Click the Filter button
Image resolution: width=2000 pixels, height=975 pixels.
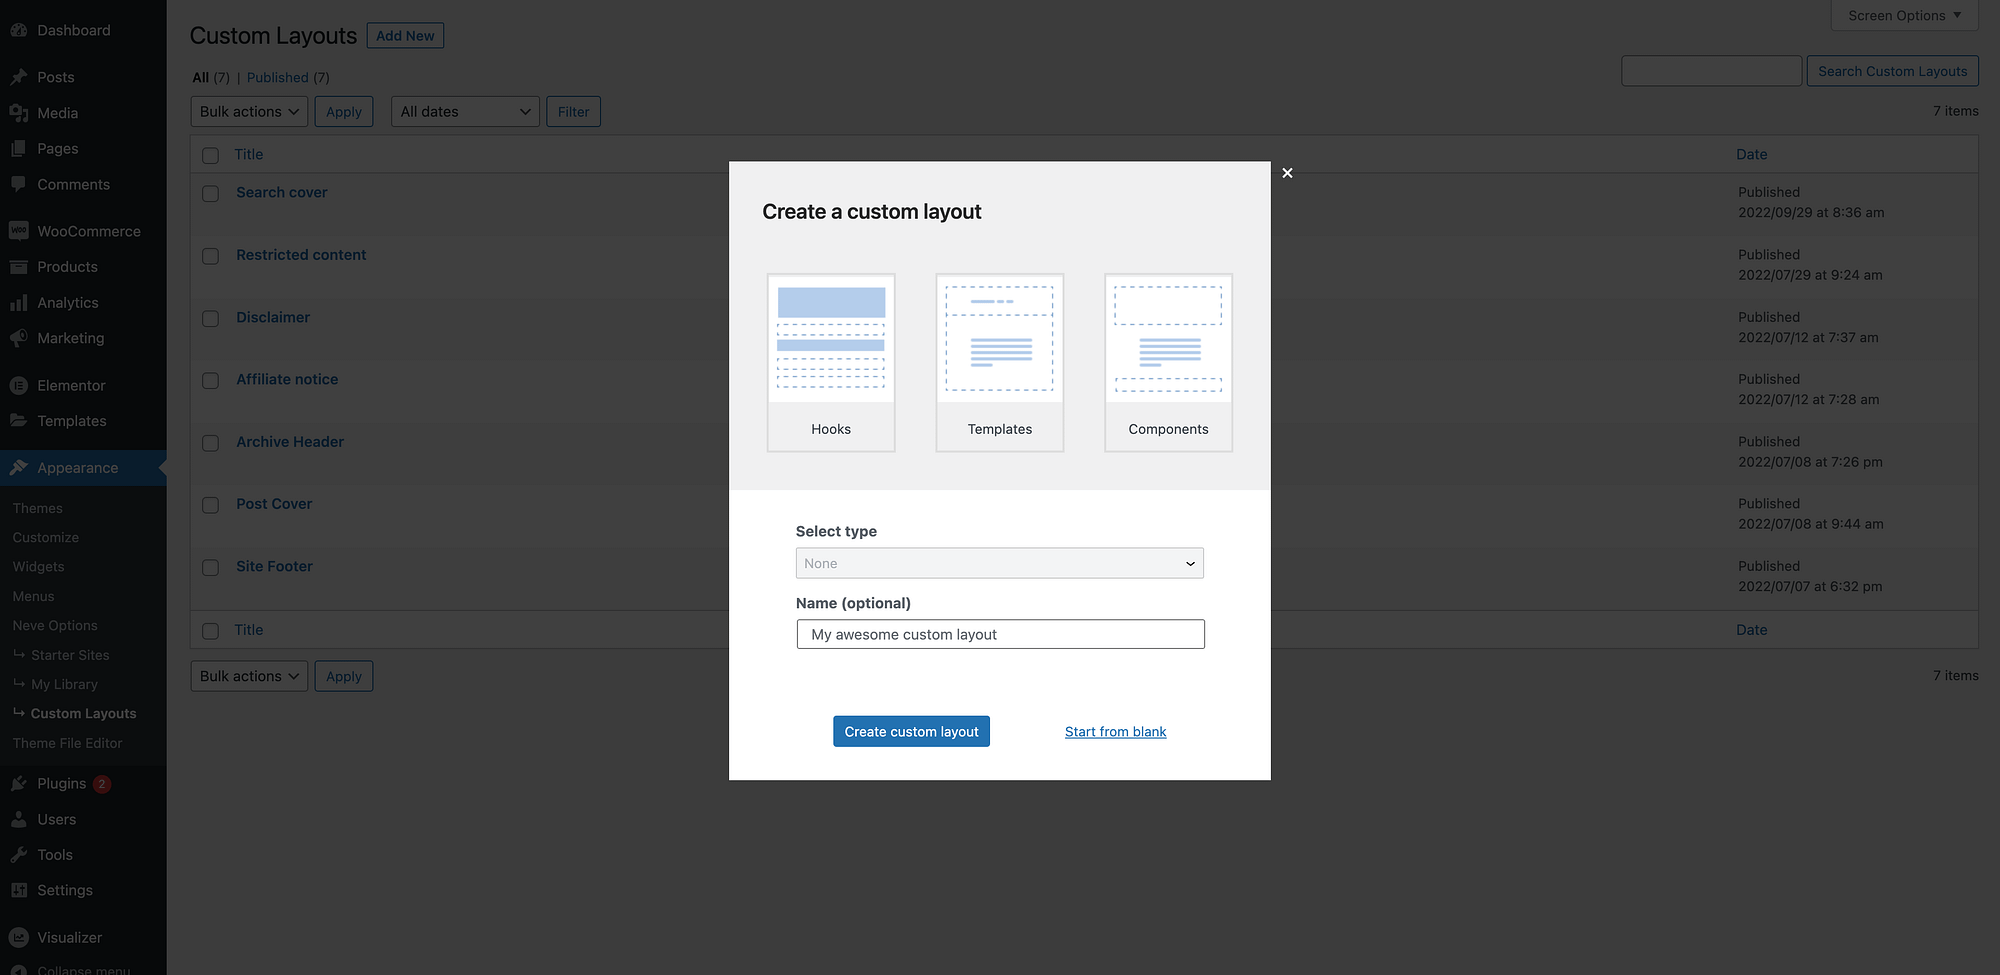[x=573, y=111]
